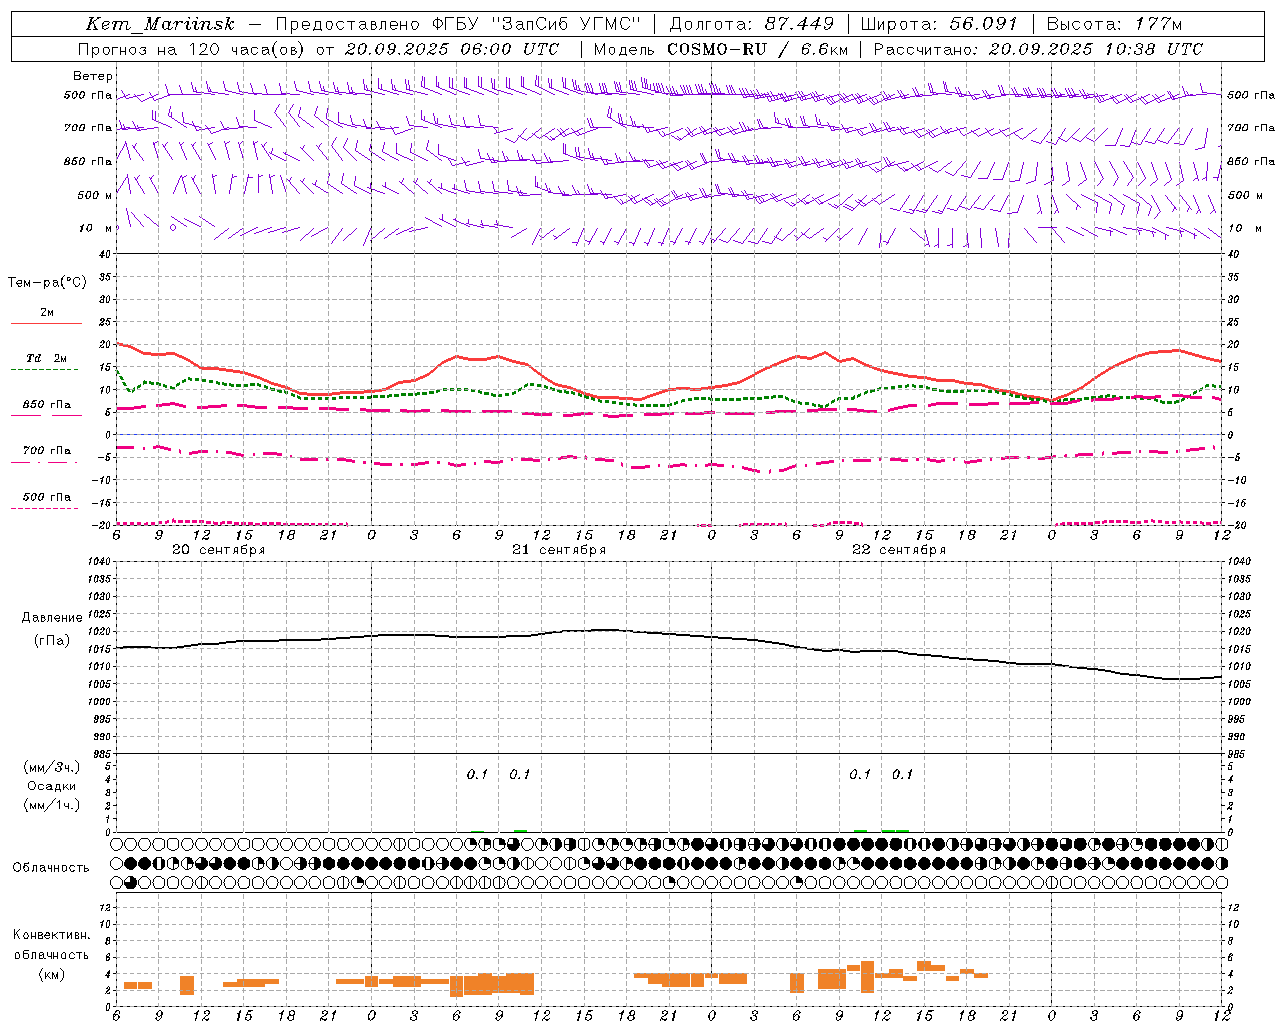The image size is (1280, 1024).
Task: Click the Тем-ра(°C) axis title
Action: point(47,283)
